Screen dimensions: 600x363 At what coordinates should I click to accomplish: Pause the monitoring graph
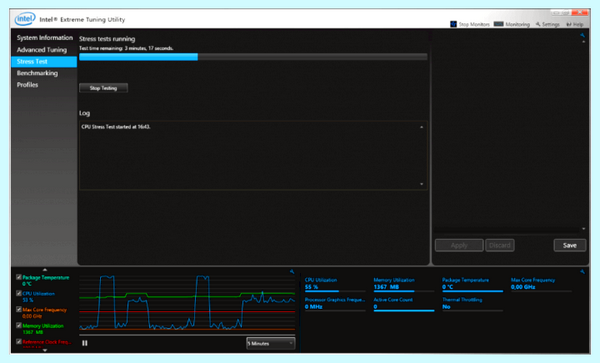tap(85, 343)
